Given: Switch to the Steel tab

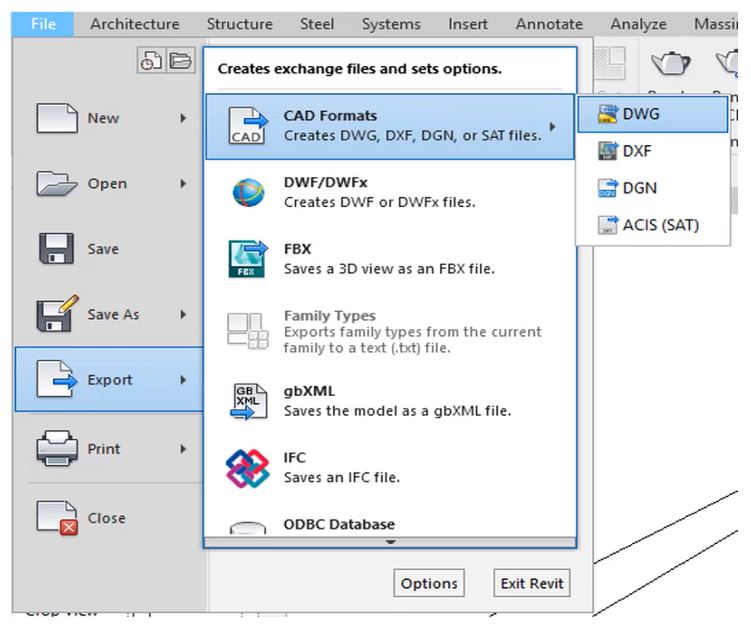Looking at the screenshot, I should tap(317, 24).
